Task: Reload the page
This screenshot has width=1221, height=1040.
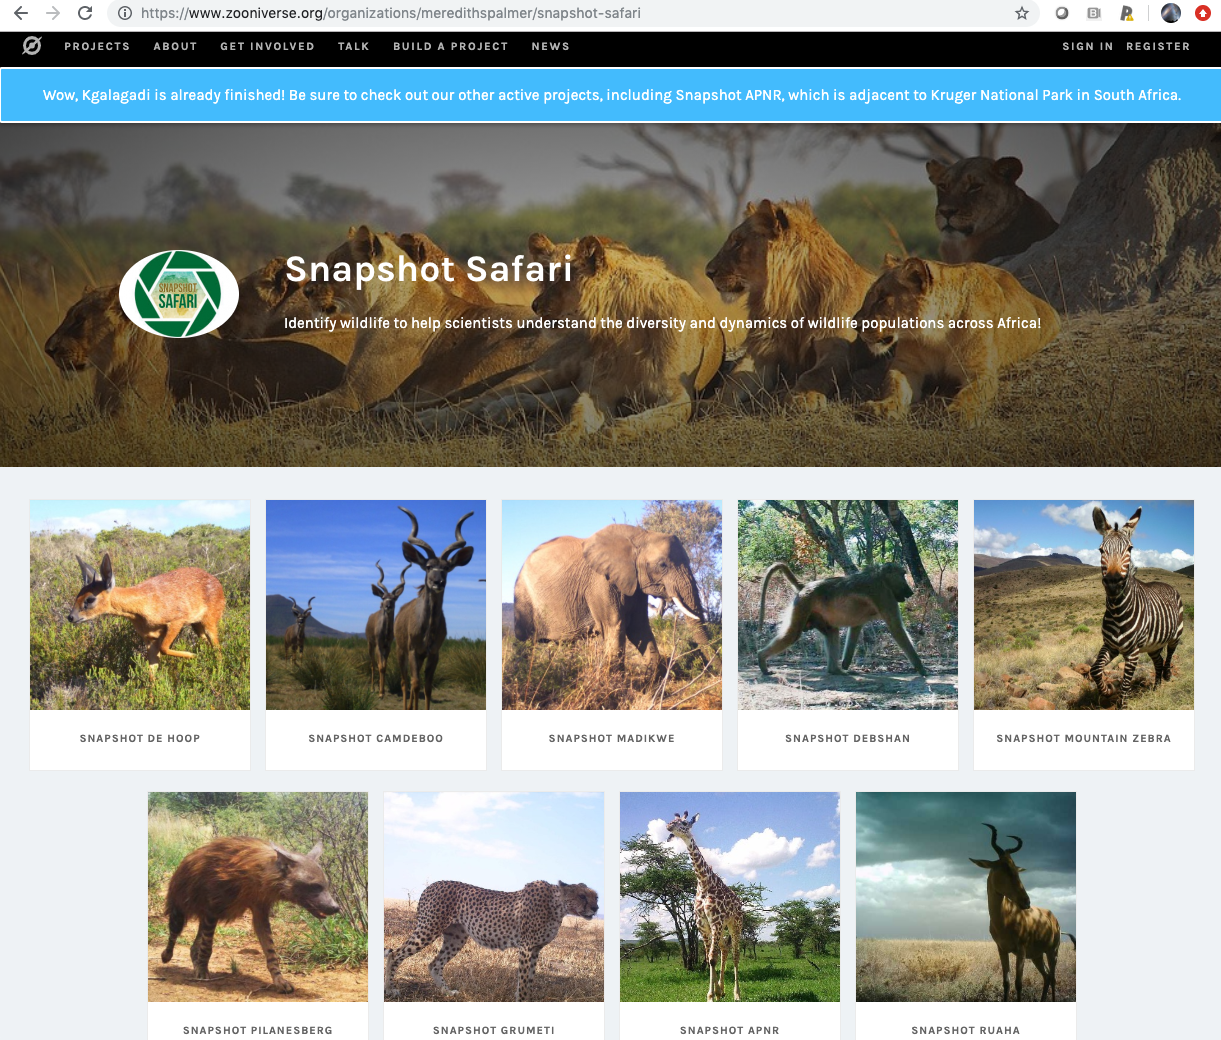Action: (x=84, y=15)
